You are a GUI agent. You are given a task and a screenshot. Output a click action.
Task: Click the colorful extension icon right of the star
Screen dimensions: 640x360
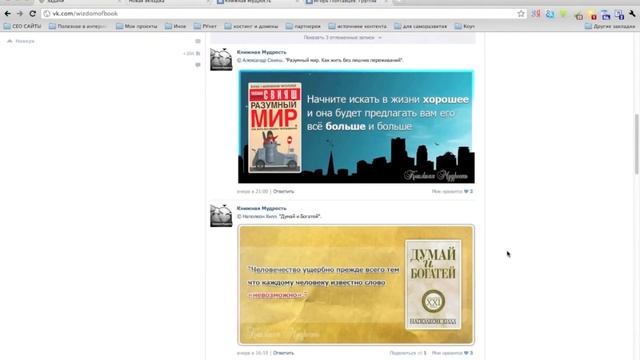coord(536,14)
